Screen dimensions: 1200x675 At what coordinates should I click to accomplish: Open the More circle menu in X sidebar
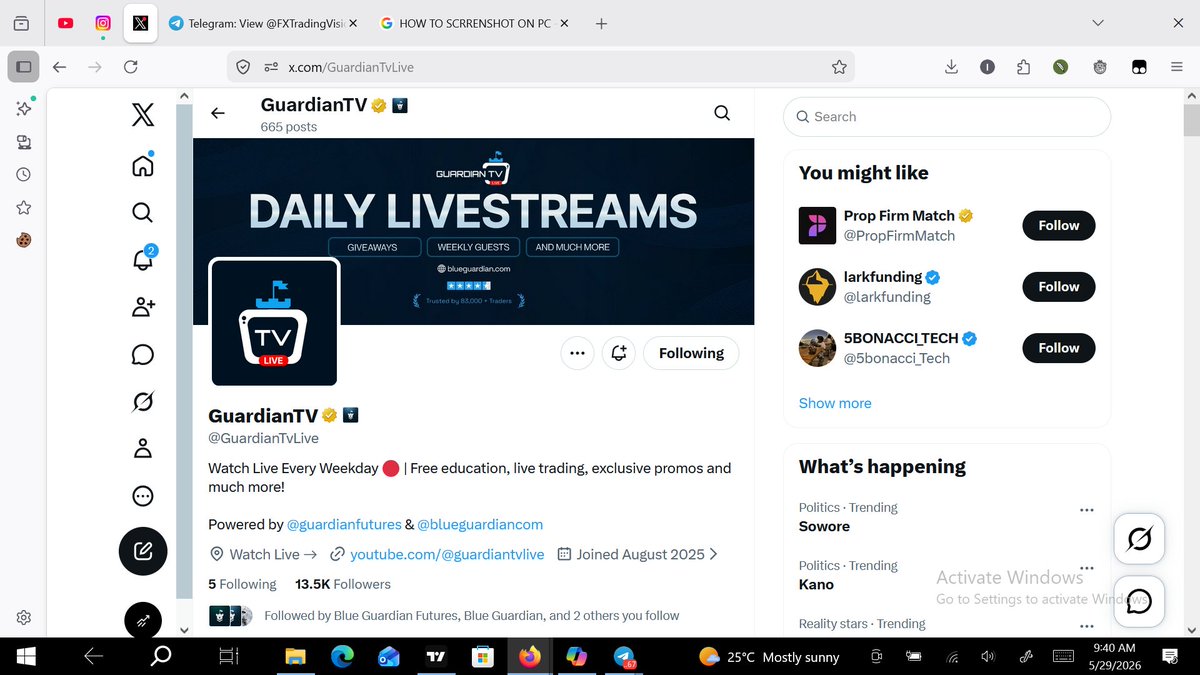pyautogui.click(x=143, y=496)
